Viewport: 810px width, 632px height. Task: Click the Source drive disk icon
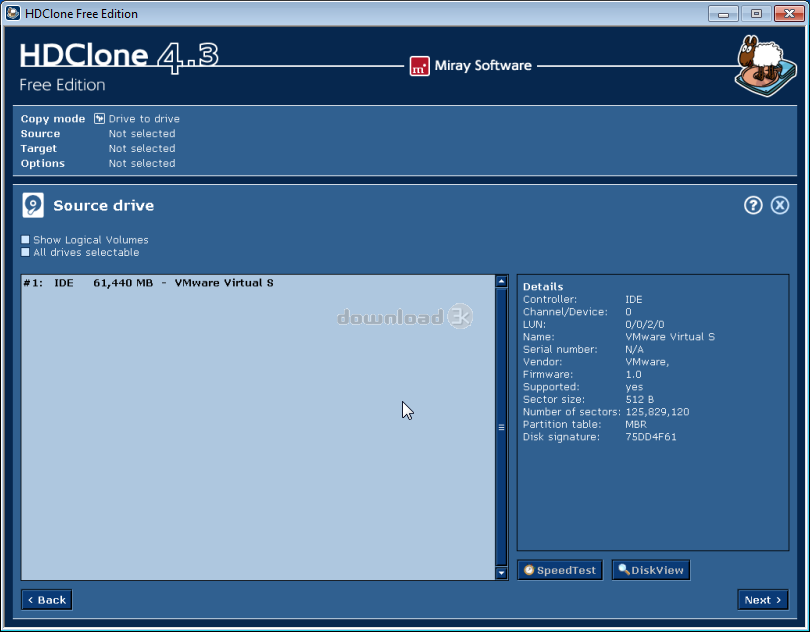(31, 205)
